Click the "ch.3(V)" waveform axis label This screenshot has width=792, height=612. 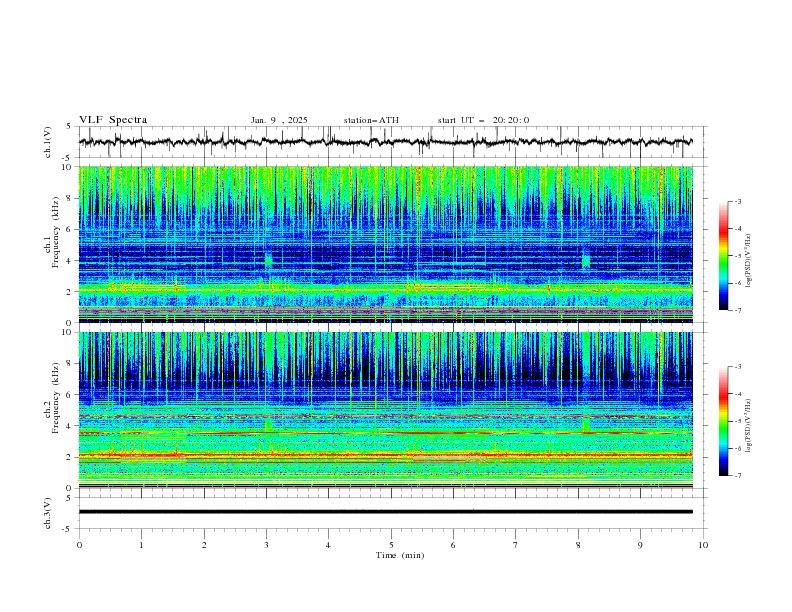(48, 513)
